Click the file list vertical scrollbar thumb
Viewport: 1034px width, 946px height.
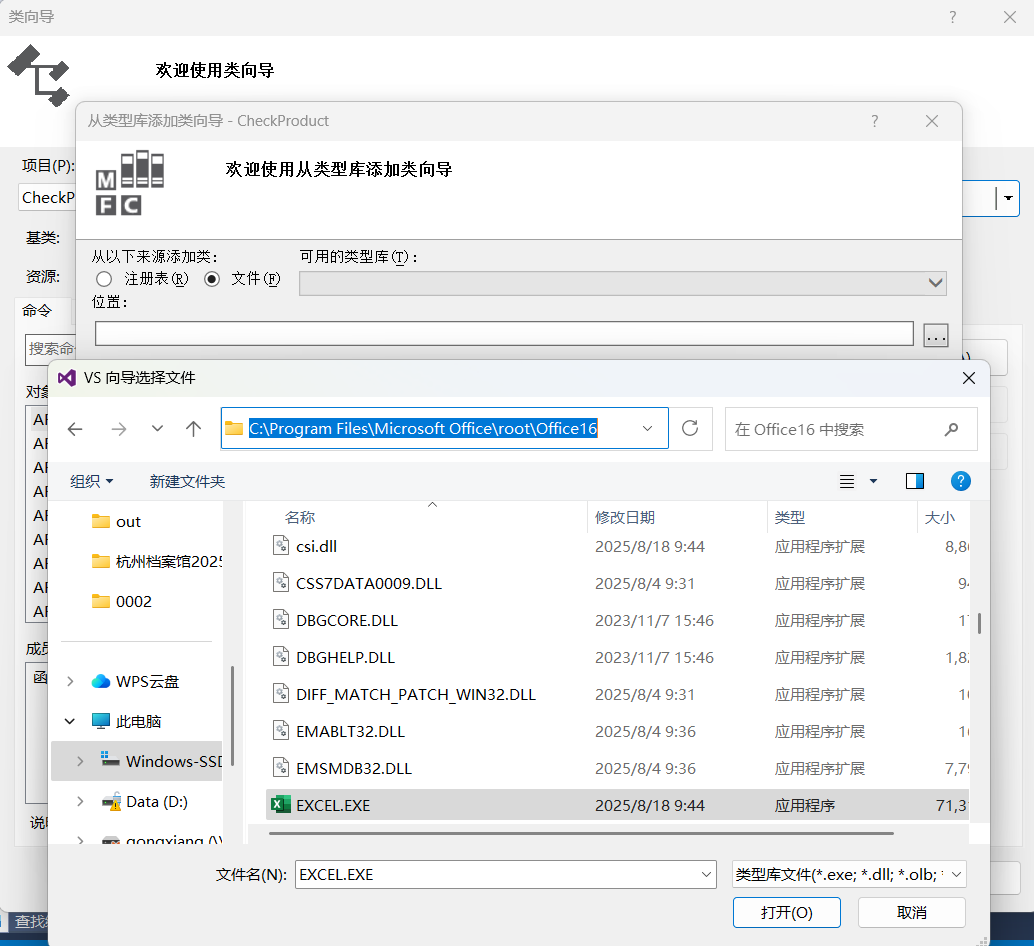[x=979, y=623]
